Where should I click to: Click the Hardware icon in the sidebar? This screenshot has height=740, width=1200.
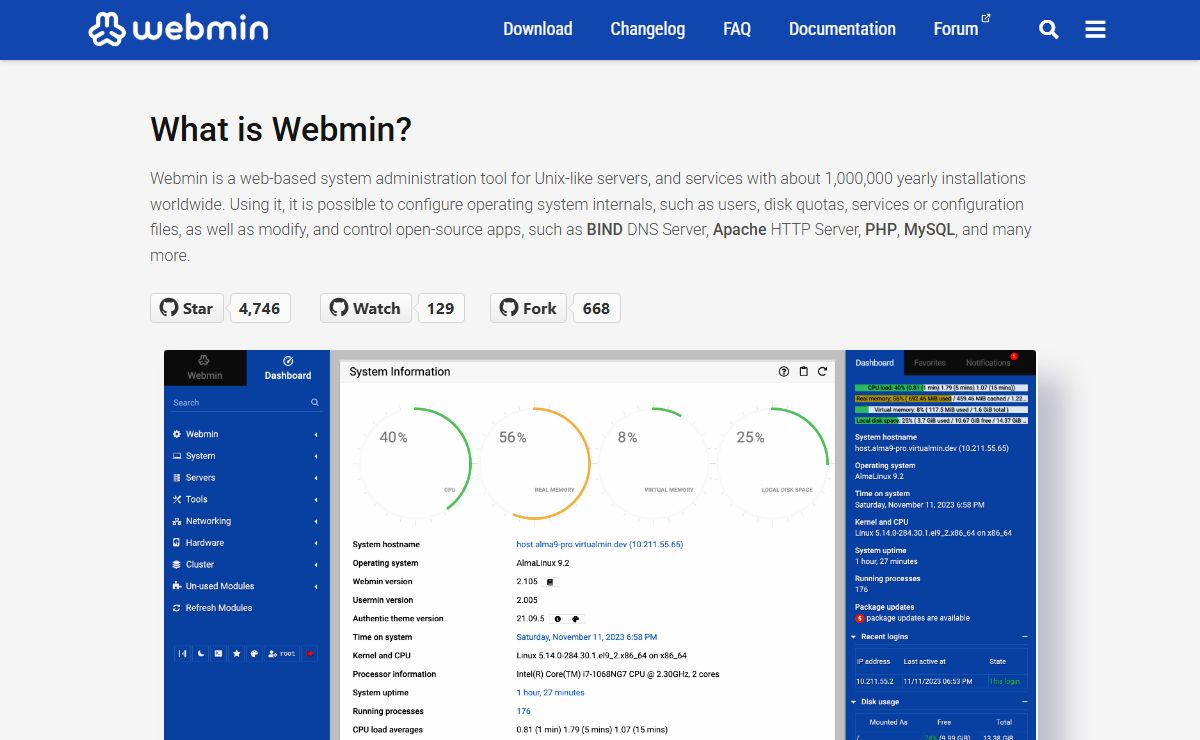coord(177,543)
